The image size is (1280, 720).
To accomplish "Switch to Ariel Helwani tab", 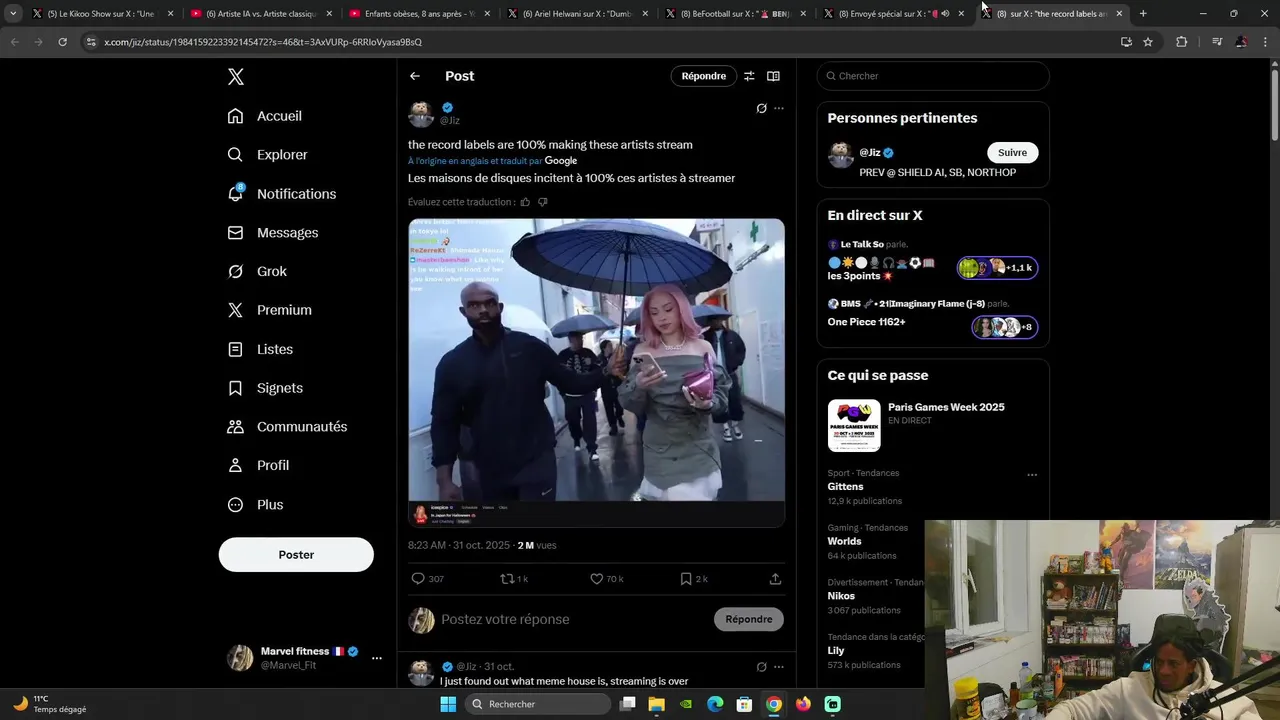I will click(578, 14).
